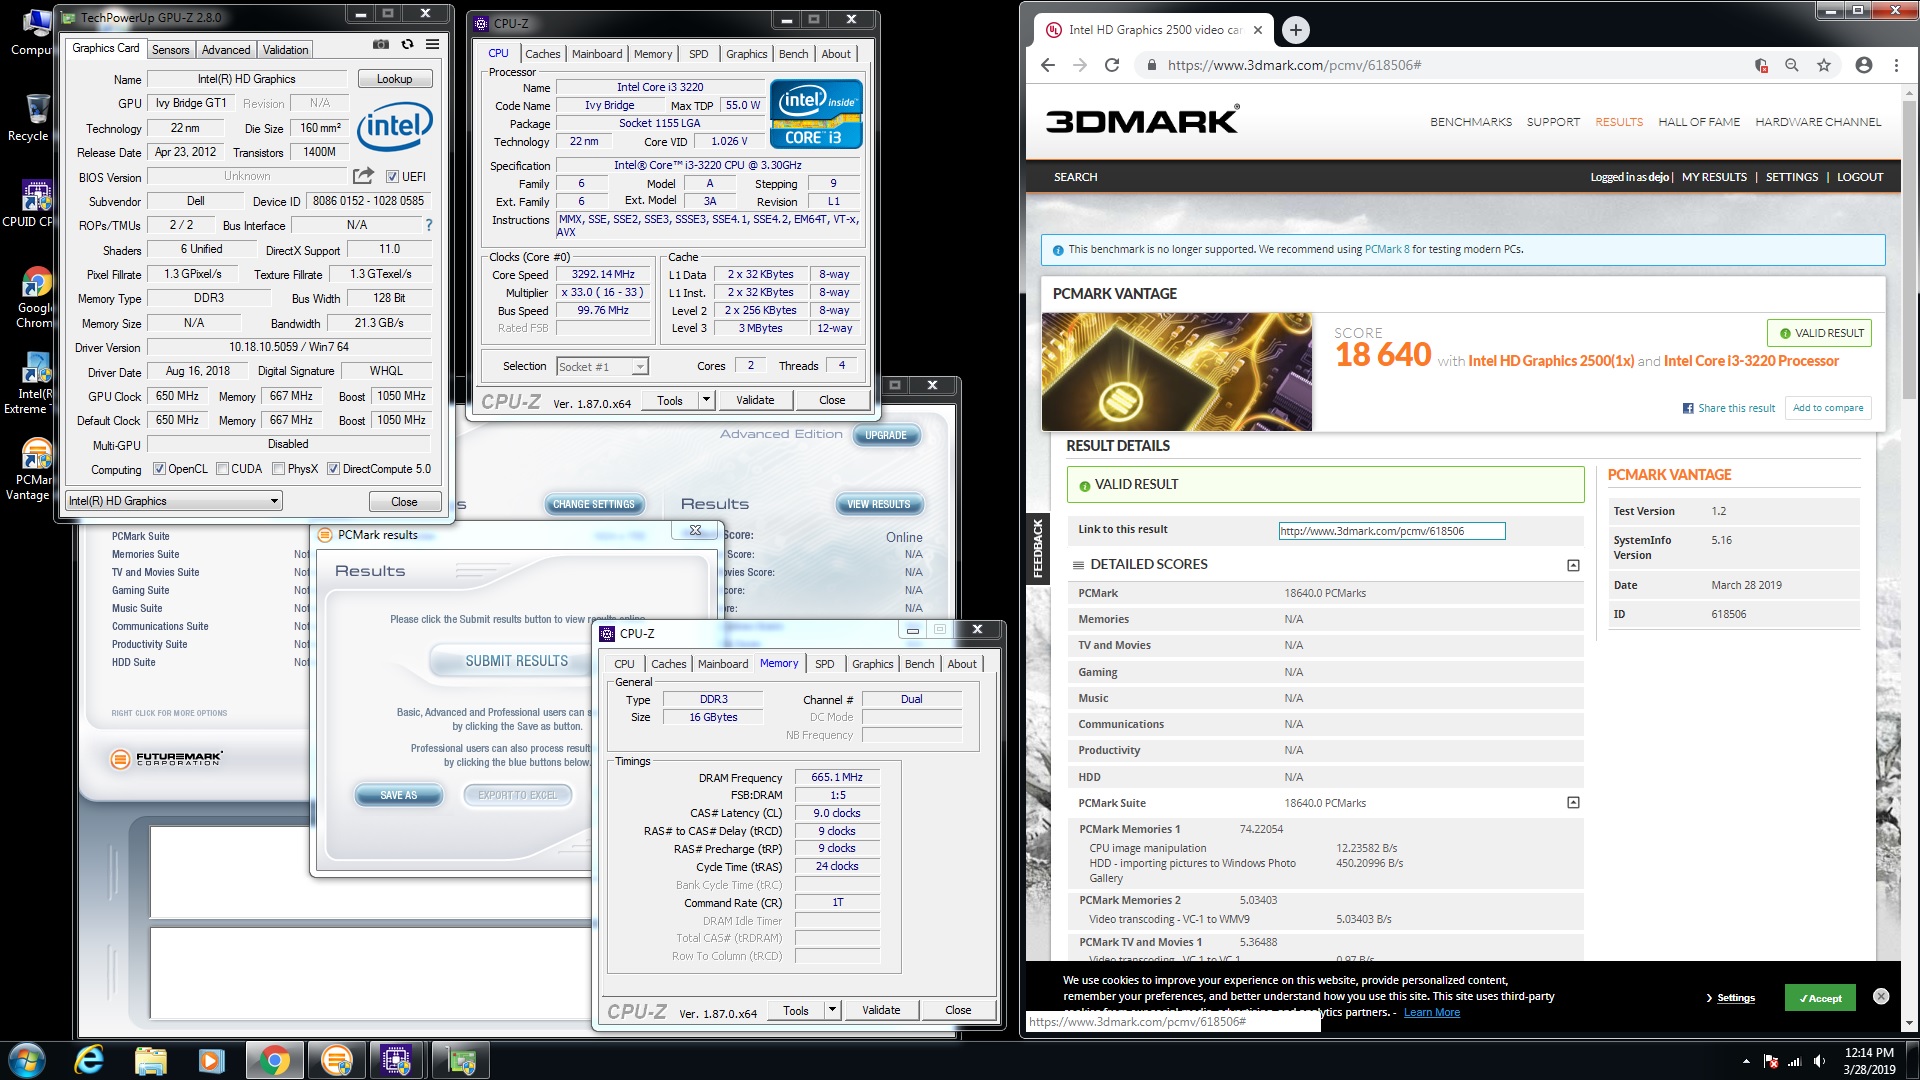Click View Results button in PCMark
This screenshot has width=1920, height=1080.
click(878, 504)
